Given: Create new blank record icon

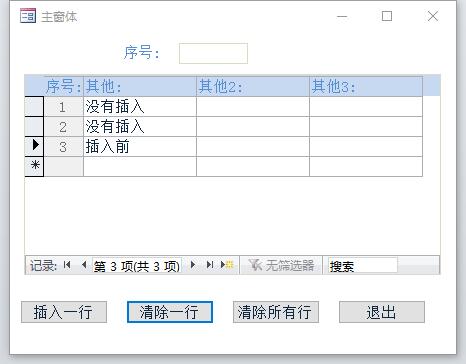Looking at the screenshot, I should (227, 265).
